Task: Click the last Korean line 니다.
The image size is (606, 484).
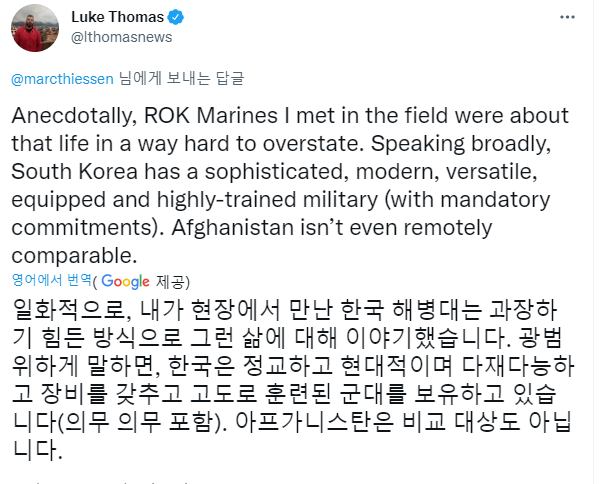Action: point(37,450)
